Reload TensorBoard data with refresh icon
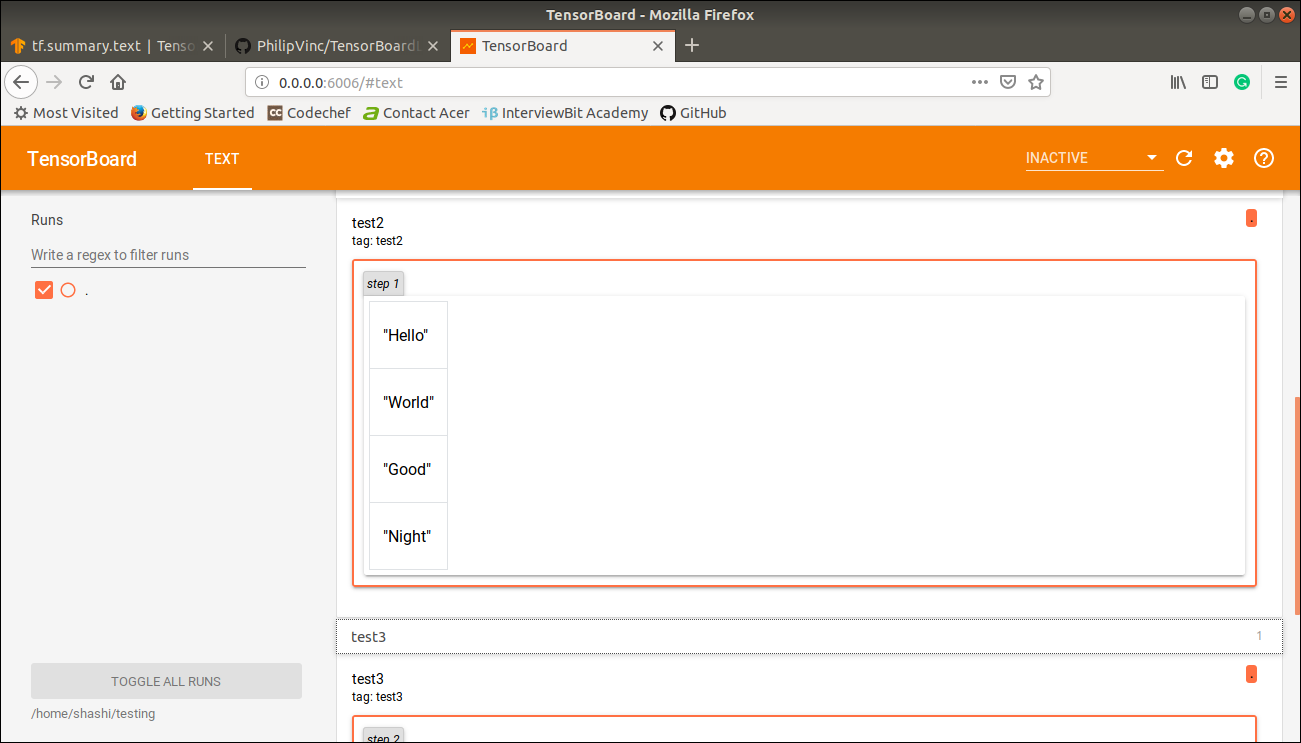This screenshot has width=1301, height=743. pyautogui.click(x=1184, y=158)
